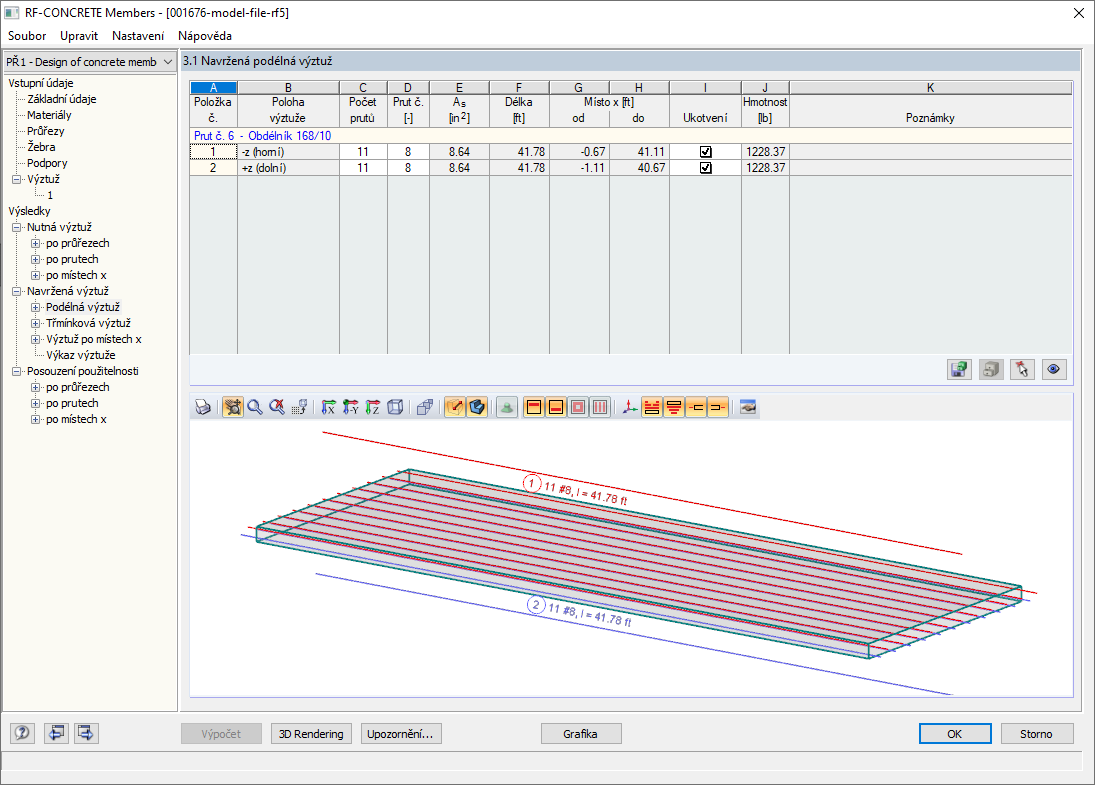The height and width of the screenshot is (785, 1095).
Task: Print the reinforcement graphic with printer icon
Action: (x=203, y=407)
